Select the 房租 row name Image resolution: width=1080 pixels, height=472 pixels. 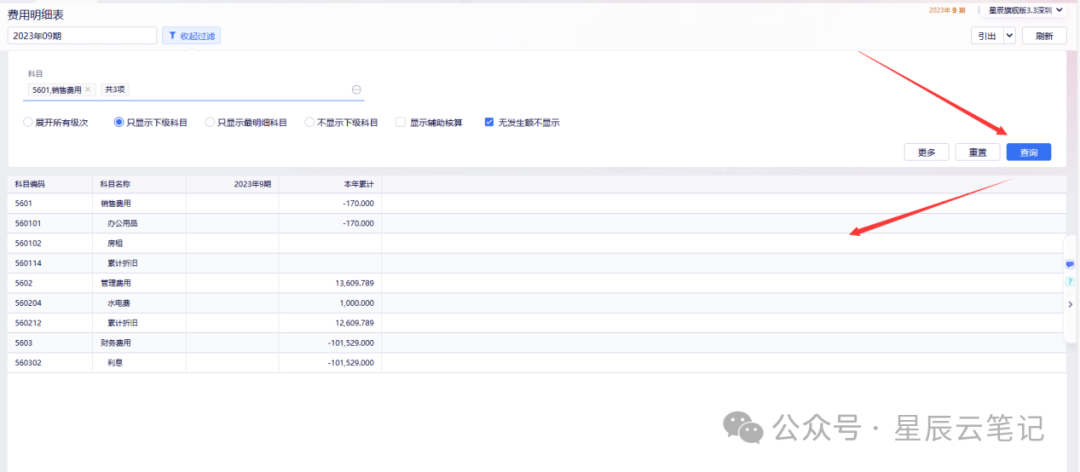click(114, 243)
